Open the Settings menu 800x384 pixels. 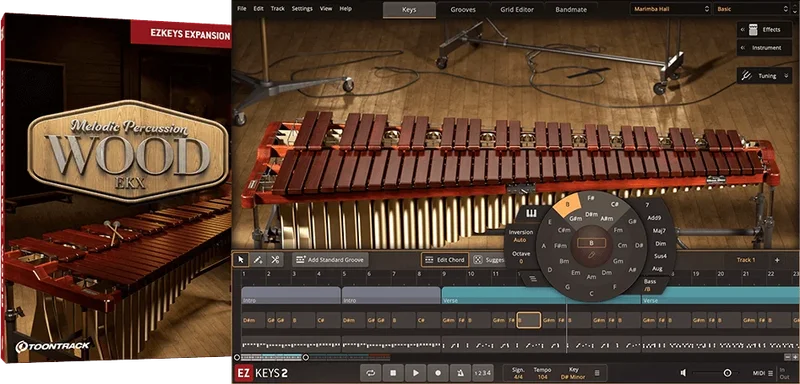coord(302,9)
